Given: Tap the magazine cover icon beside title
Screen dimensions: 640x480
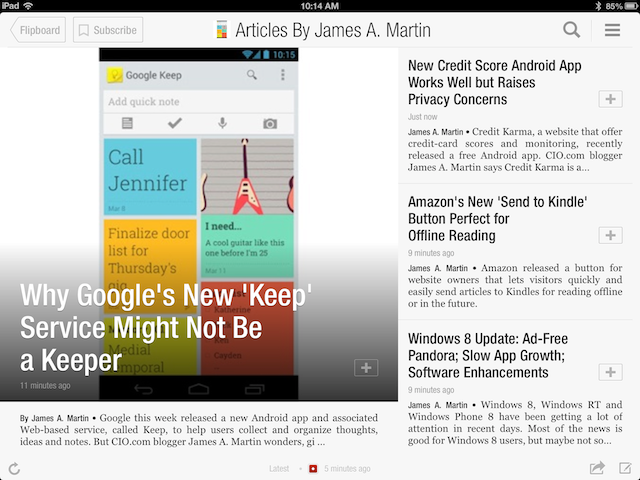Looking at the screenshot, I should pyautogui.click(x=222, y=30).
